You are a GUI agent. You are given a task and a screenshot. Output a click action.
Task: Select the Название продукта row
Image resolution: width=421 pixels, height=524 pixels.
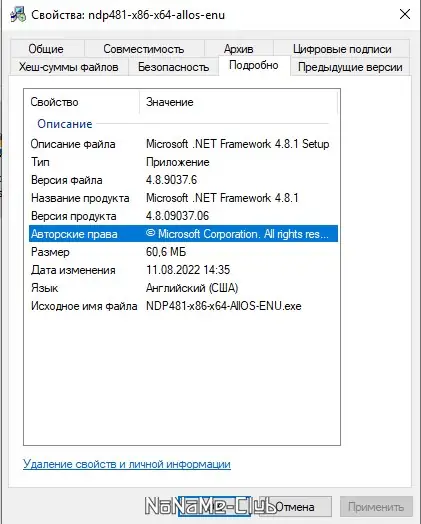tap(183, 198)
